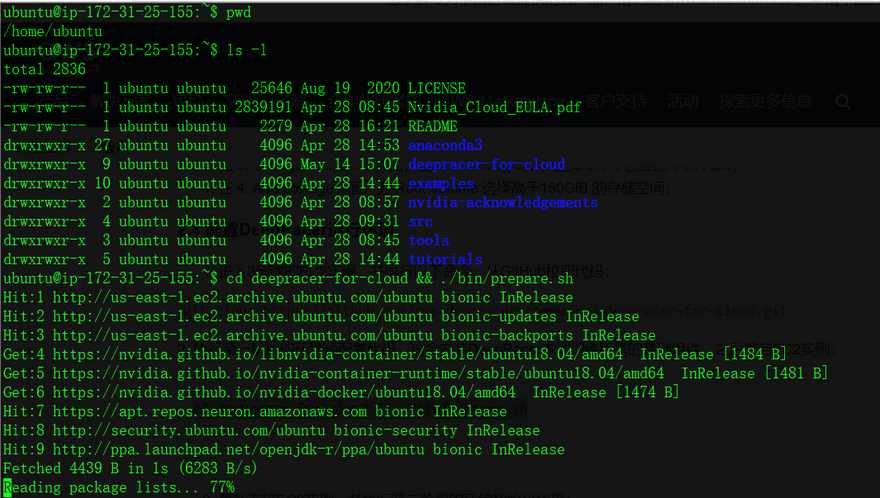Viewport: 880px width, 498px height.
Task: Click the src directory entry
Action: [x=420, y=222]
